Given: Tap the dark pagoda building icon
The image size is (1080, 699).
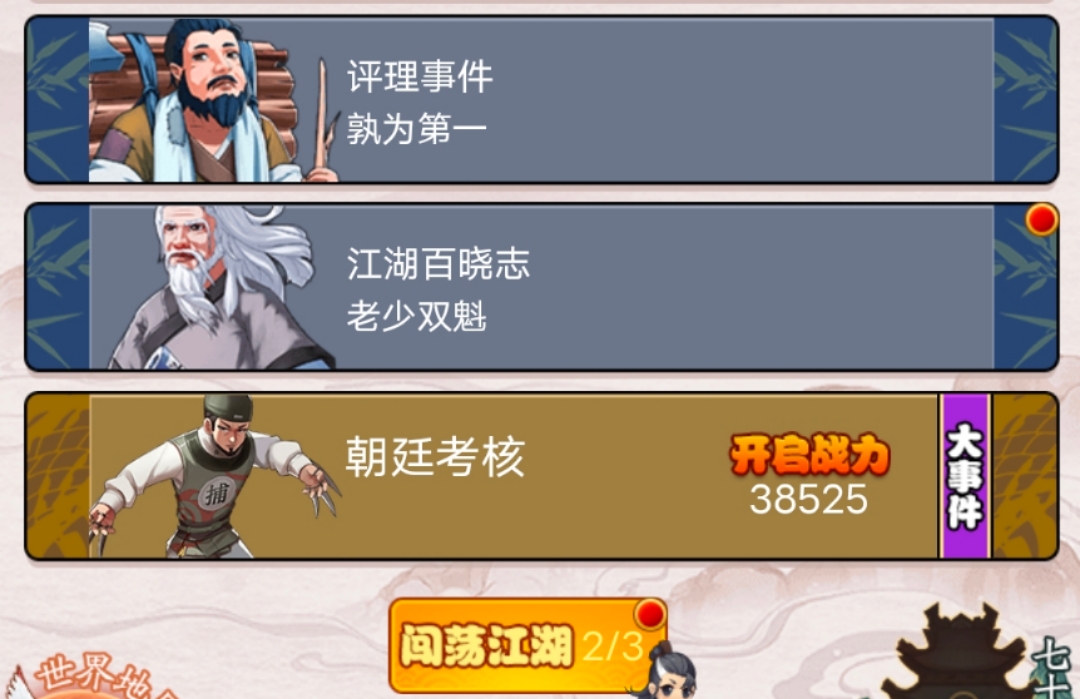Looking at the screenshot, I should pyautogui.click(x=961, y=651).
